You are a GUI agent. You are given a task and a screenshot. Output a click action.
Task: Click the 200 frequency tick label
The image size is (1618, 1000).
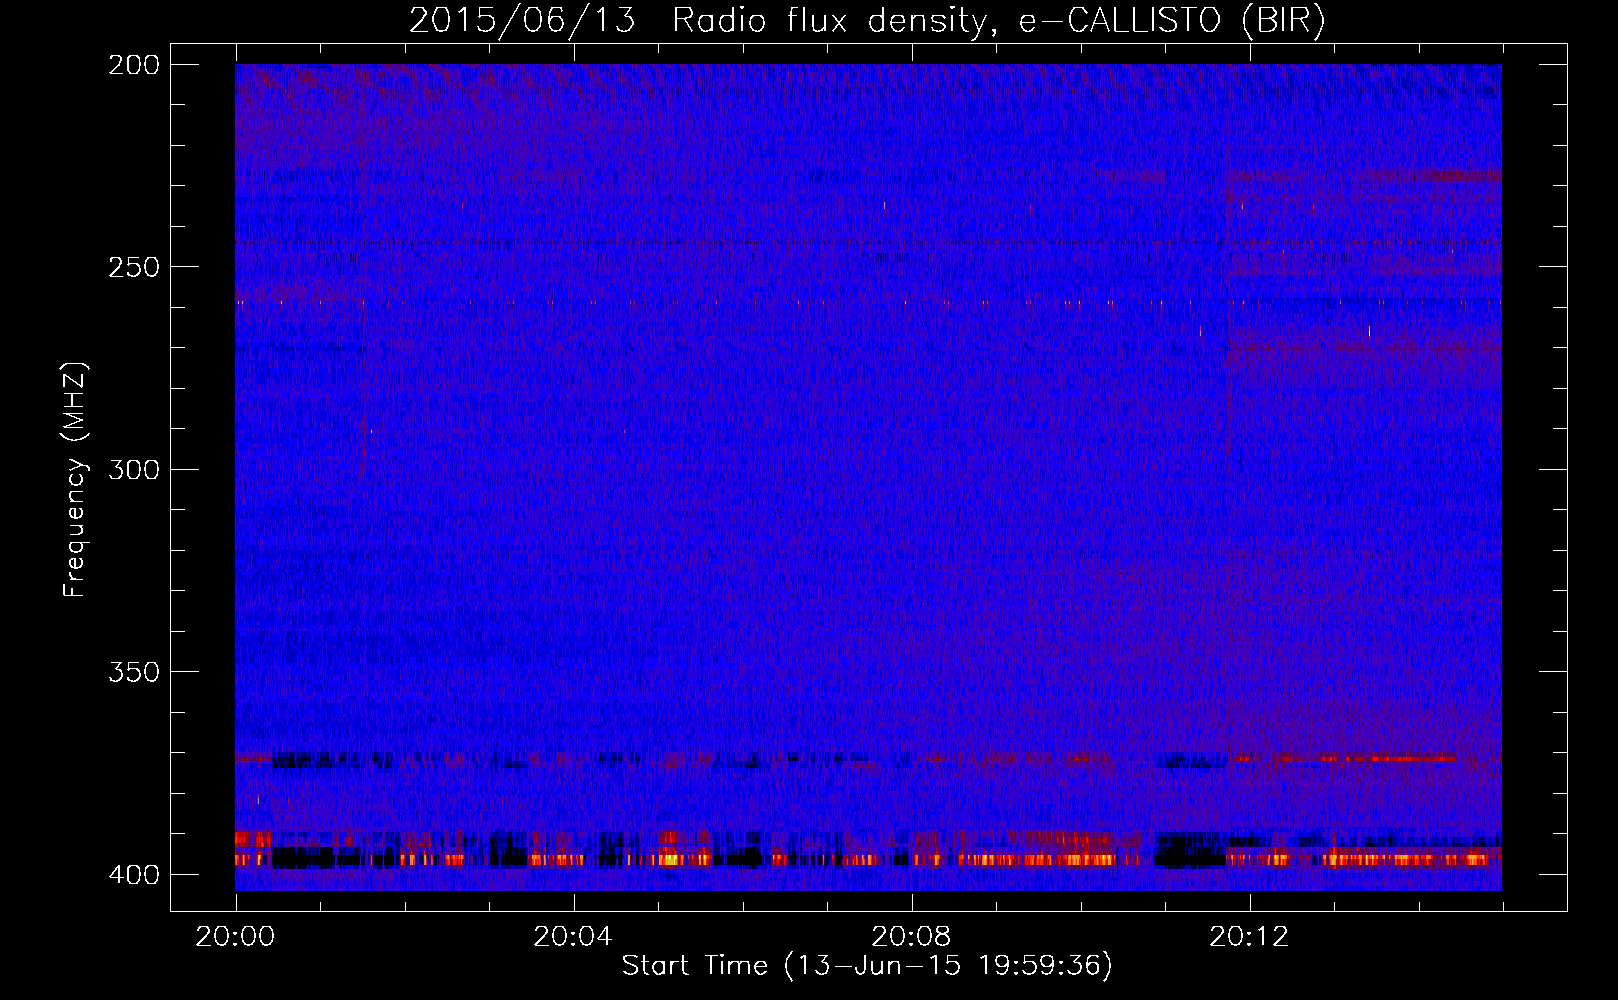click(x=134, y=65)
